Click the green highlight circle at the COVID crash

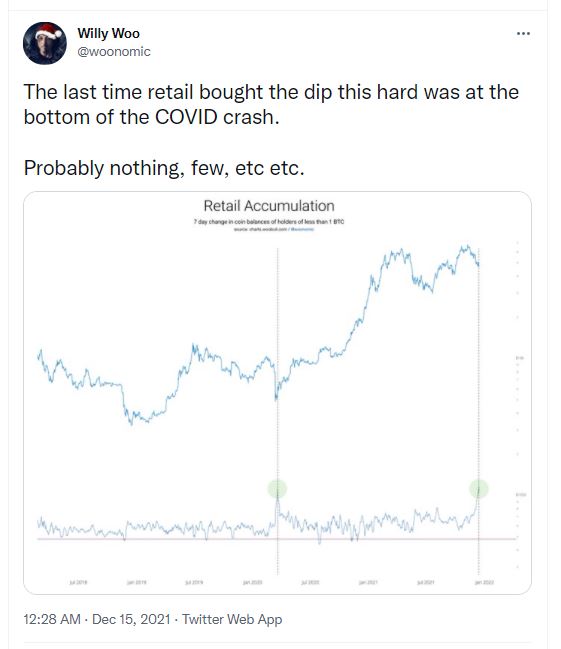click(277, 488)
